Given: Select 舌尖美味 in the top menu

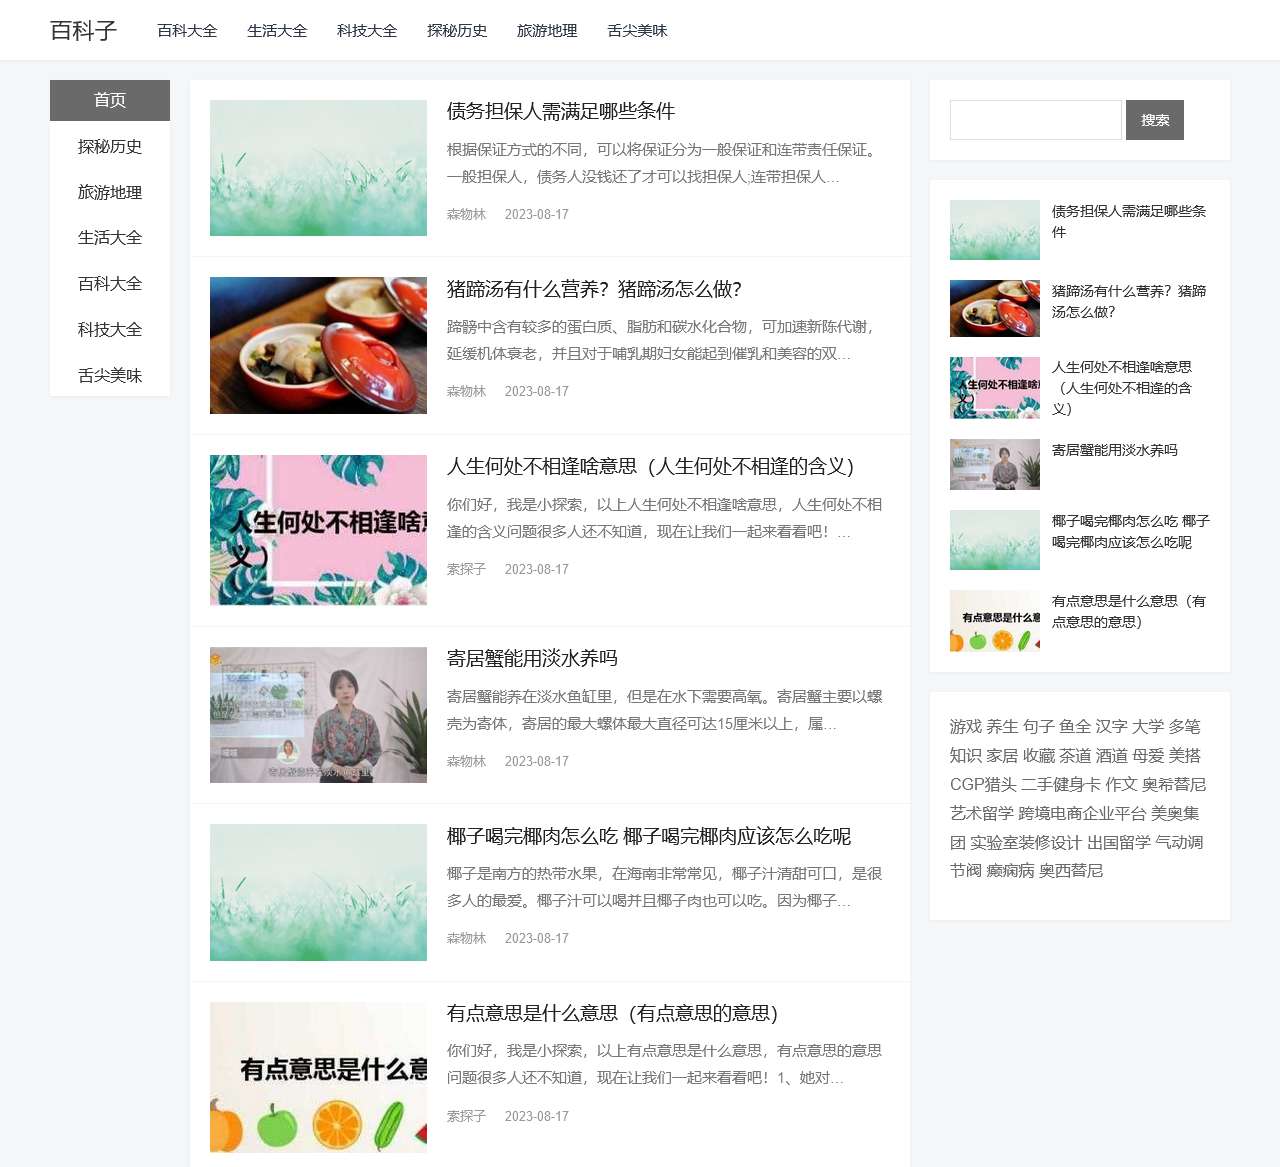Looking at the screenshot, I should point(636,31).
